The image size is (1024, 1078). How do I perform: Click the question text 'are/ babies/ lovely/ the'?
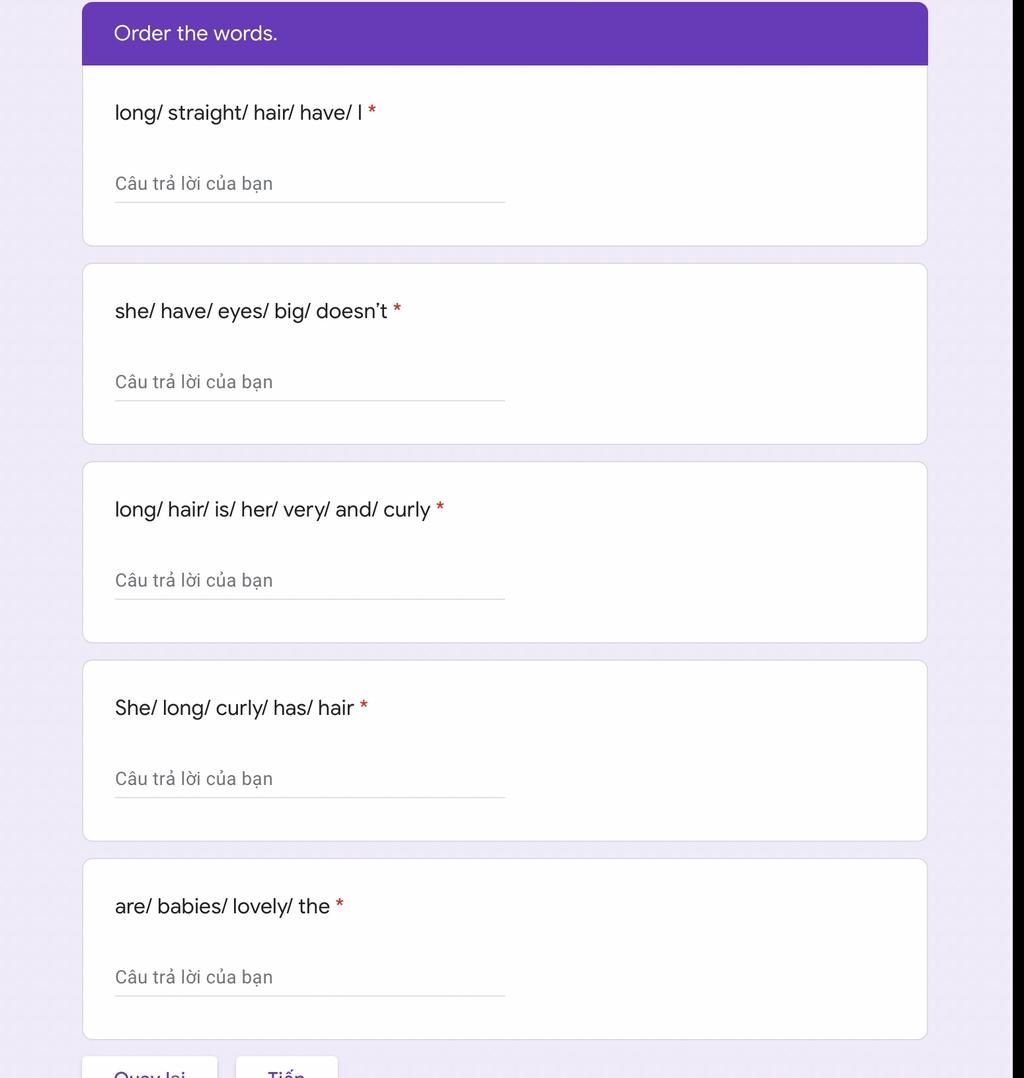coord(222,906)
